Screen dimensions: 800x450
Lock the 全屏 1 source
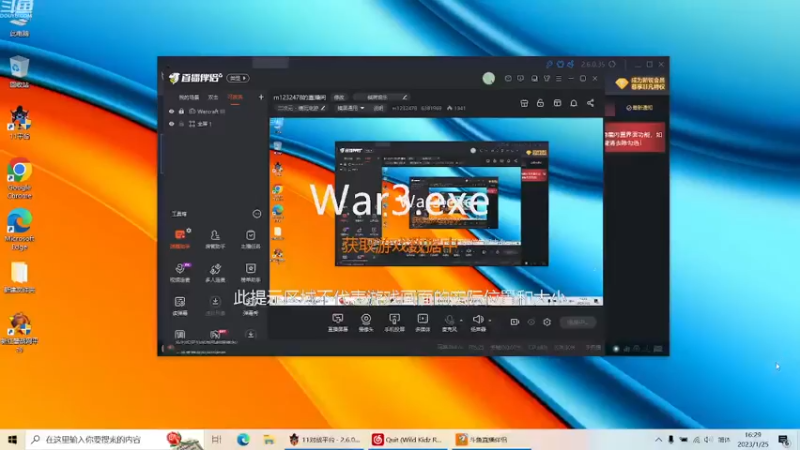181,124
